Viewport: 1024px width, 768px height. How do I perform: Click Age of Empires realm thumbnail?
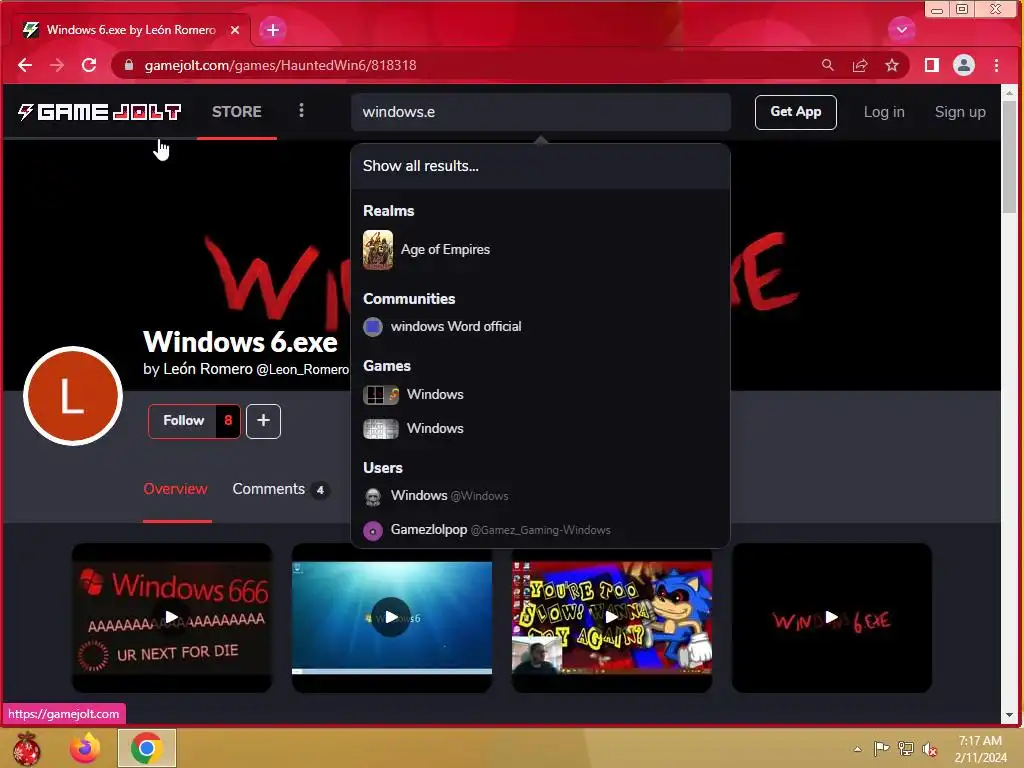(x=378, y=249)
